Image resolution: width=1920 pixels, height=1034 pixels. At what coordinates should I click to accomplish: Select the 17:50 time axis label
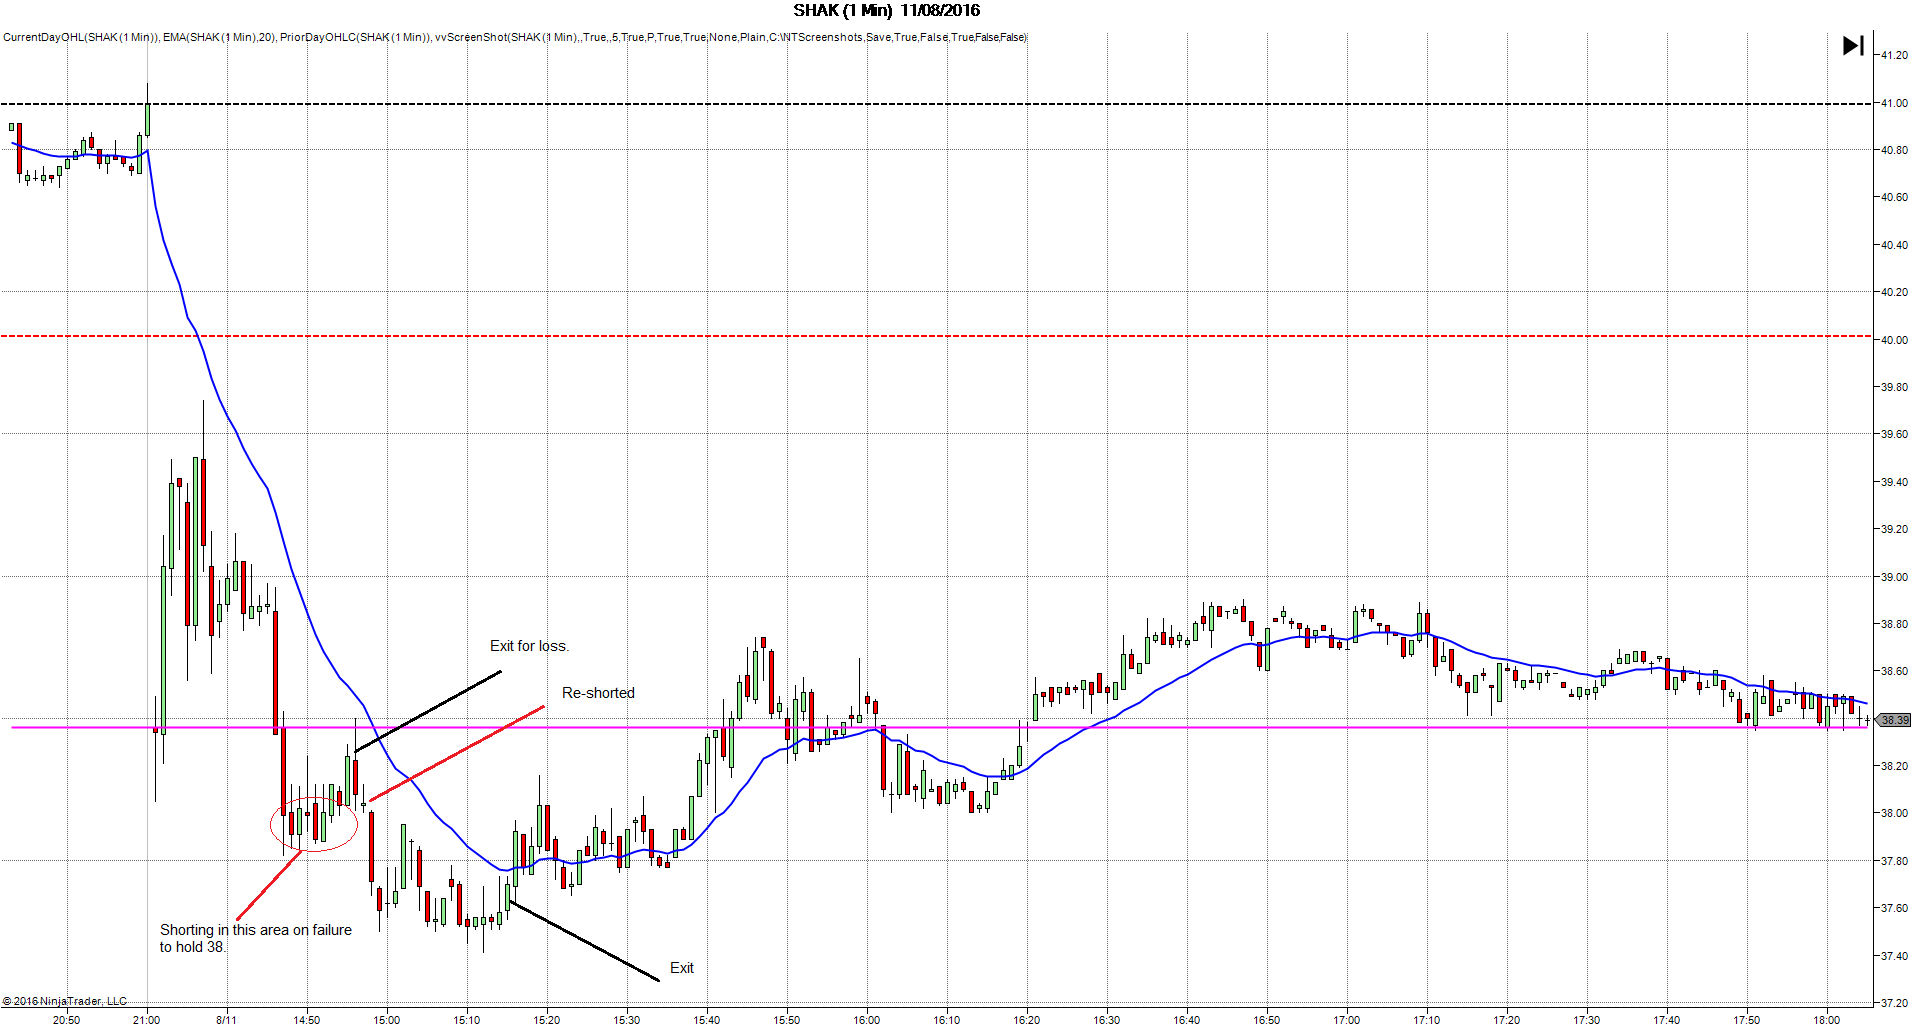(x=1747, y=1020)
